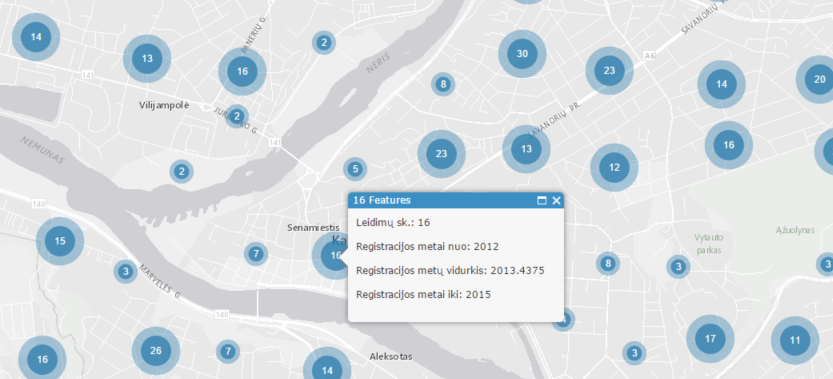Select 'Registracijos metų vidurkis: 2013.4375' text
Screen dimensions: 833x379
coord(450,271)
